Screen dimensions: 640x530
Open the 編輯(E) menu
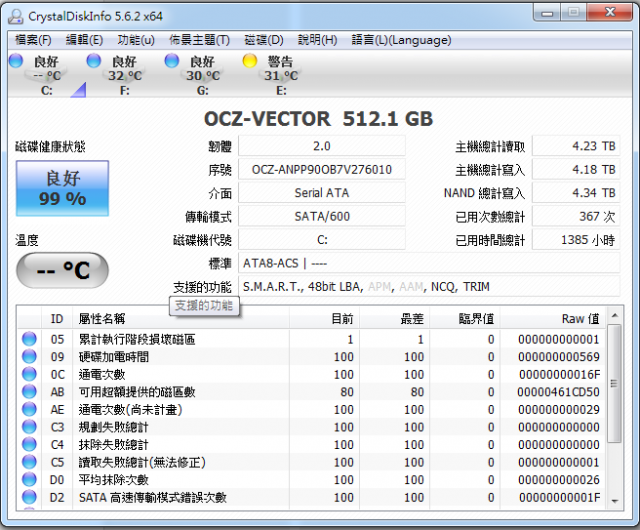click(x=84, y=40)
